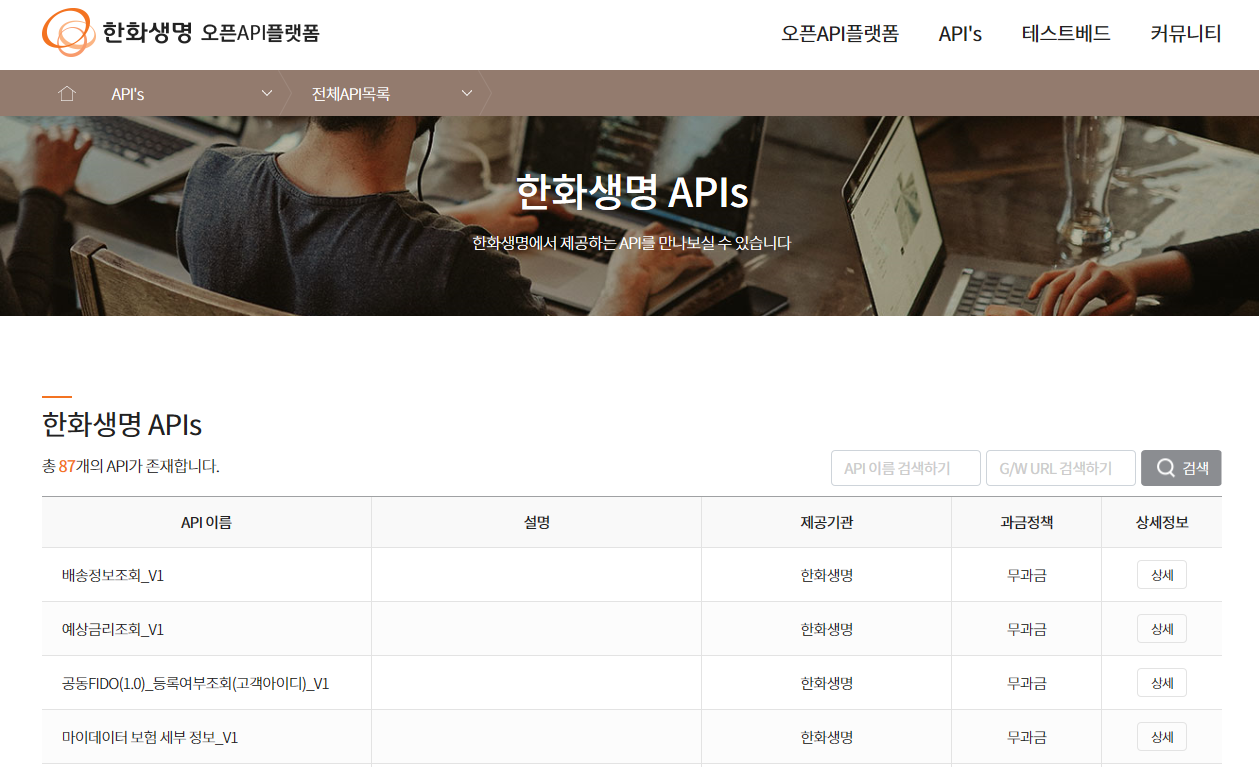Click the 한화생명 APIs banner heading
1259x767 pixels.
pos(632,192)
